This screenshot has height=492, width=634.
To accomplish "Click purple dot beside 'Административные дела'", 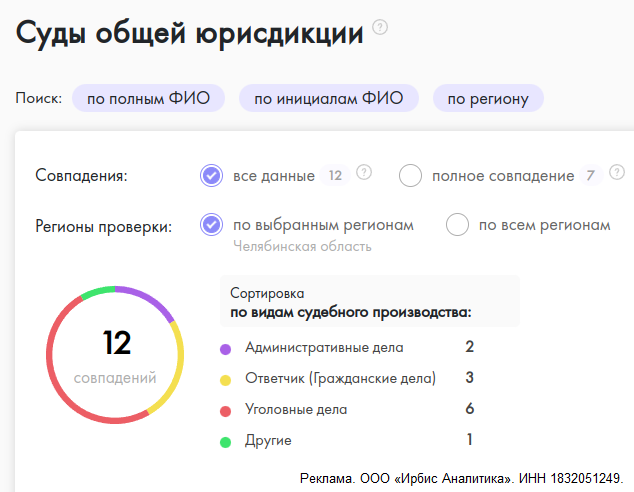I will click(x=225, y=349).
